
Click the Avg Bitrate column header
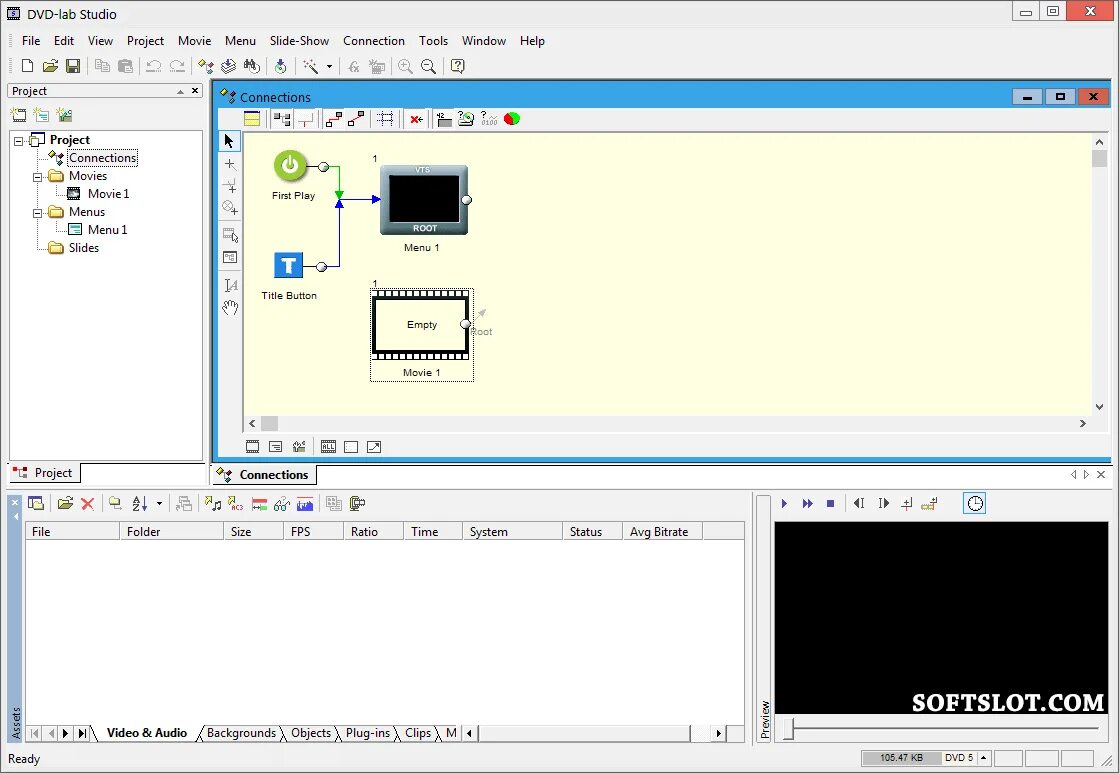pos(662,532)
